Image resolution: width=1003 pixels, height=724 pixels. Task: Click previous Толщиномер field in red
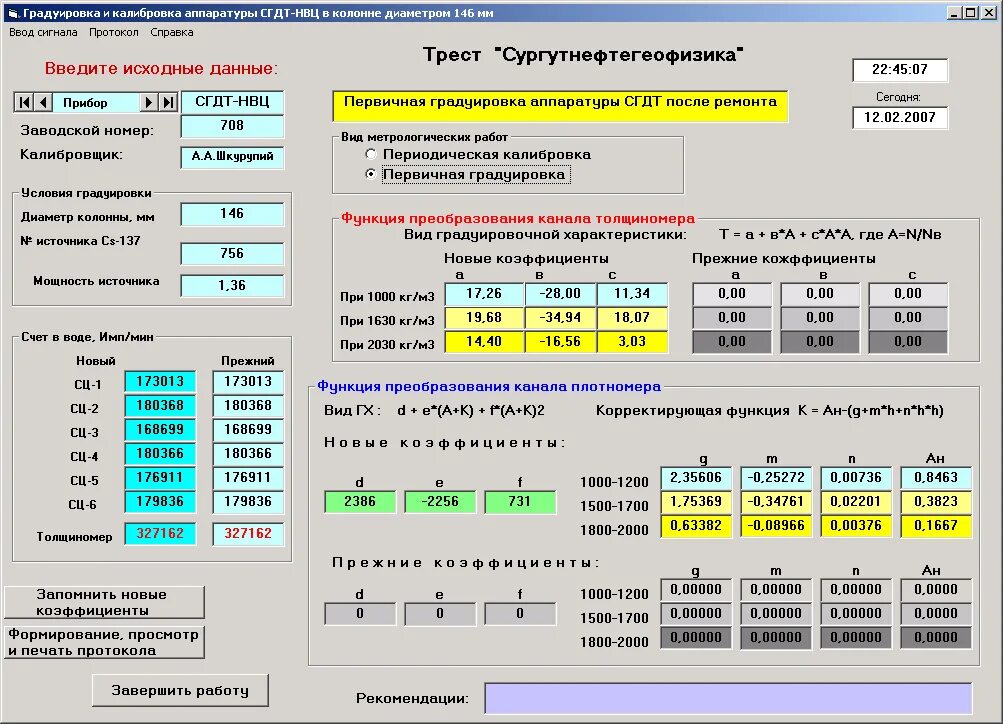point(248,534)
